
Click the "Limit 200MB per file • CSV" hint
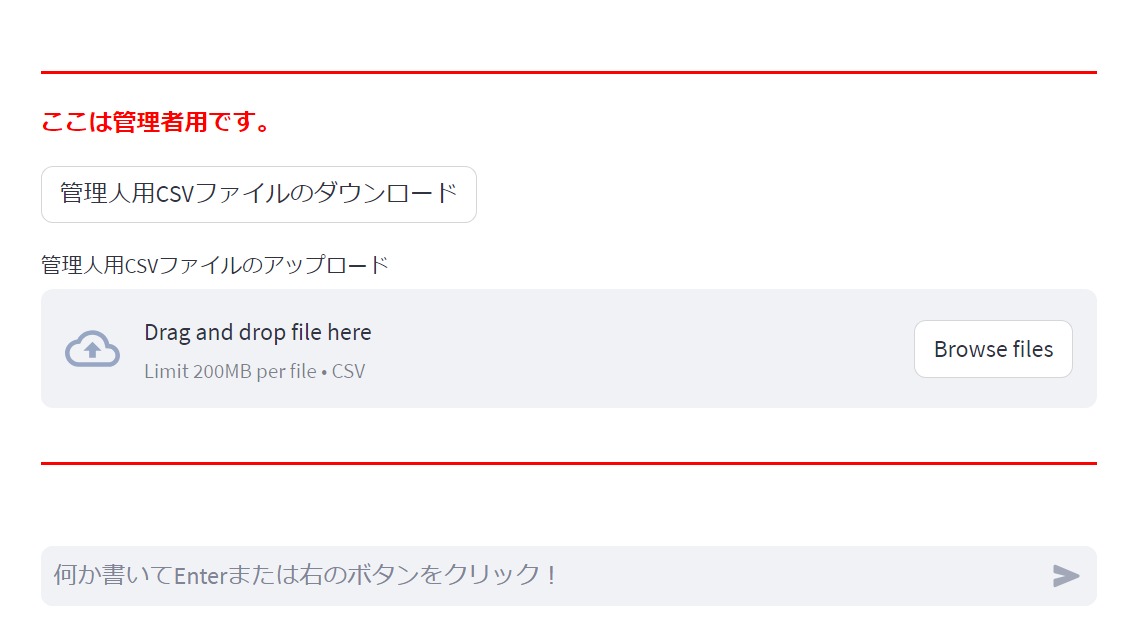(254, 371)
